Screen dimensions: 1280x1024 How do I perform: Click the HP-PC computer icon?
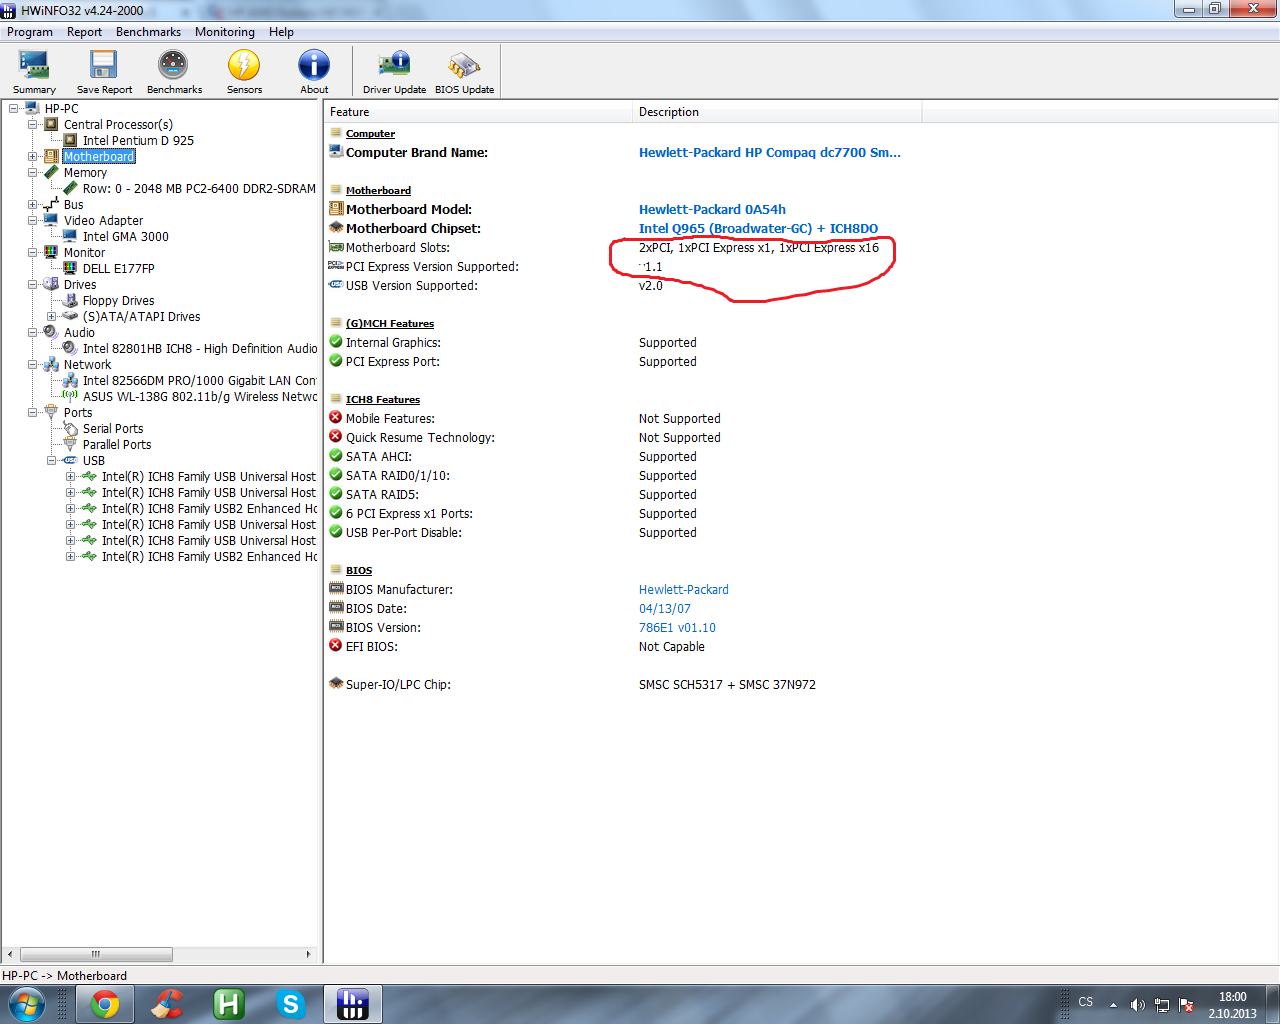click(32, 108)
